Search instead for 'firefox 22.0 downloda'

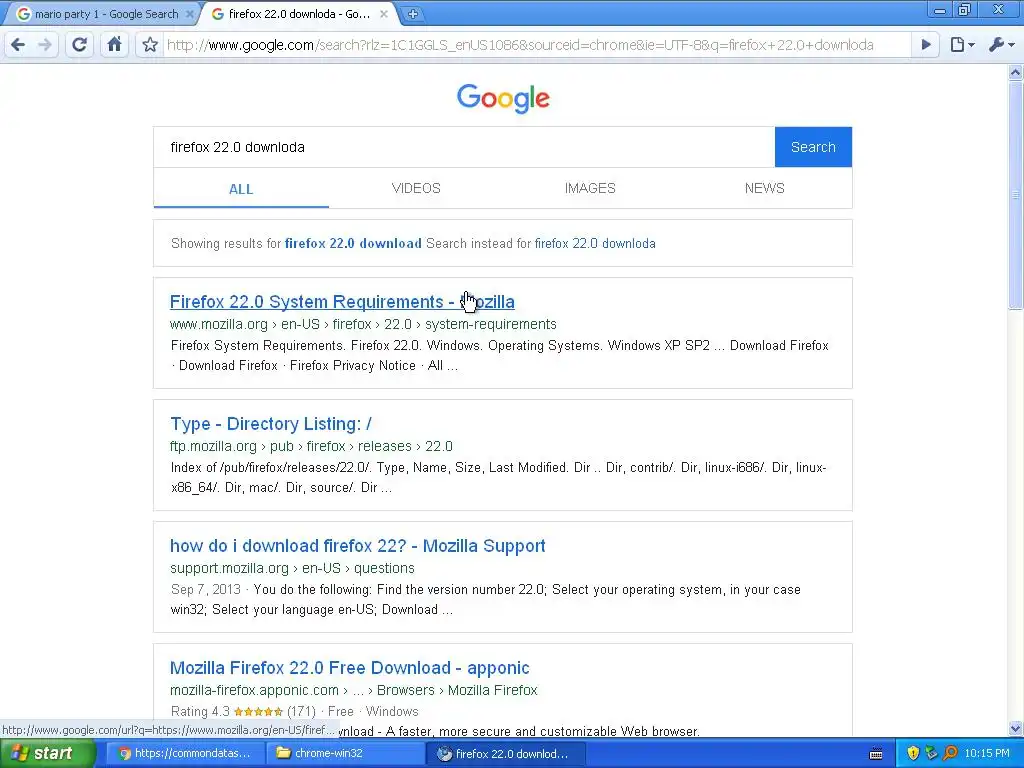tap(595, 244)
